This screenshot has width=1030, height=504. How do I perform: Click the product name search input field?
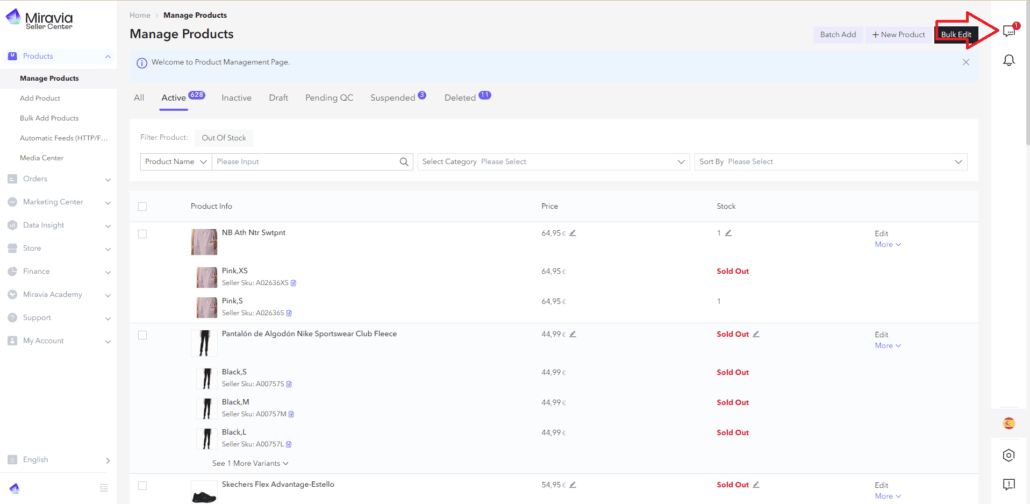[305, 162]
